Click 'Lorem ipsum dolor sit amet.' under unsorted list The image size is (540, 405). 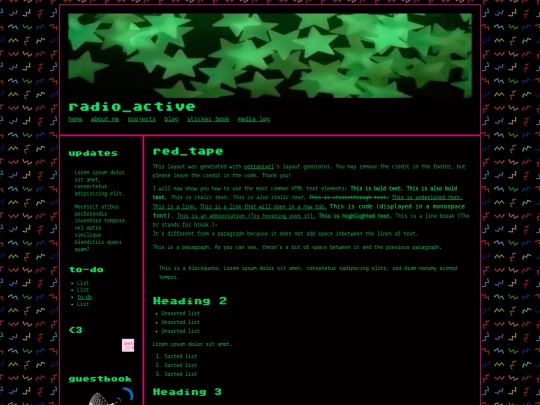point(192,344)
